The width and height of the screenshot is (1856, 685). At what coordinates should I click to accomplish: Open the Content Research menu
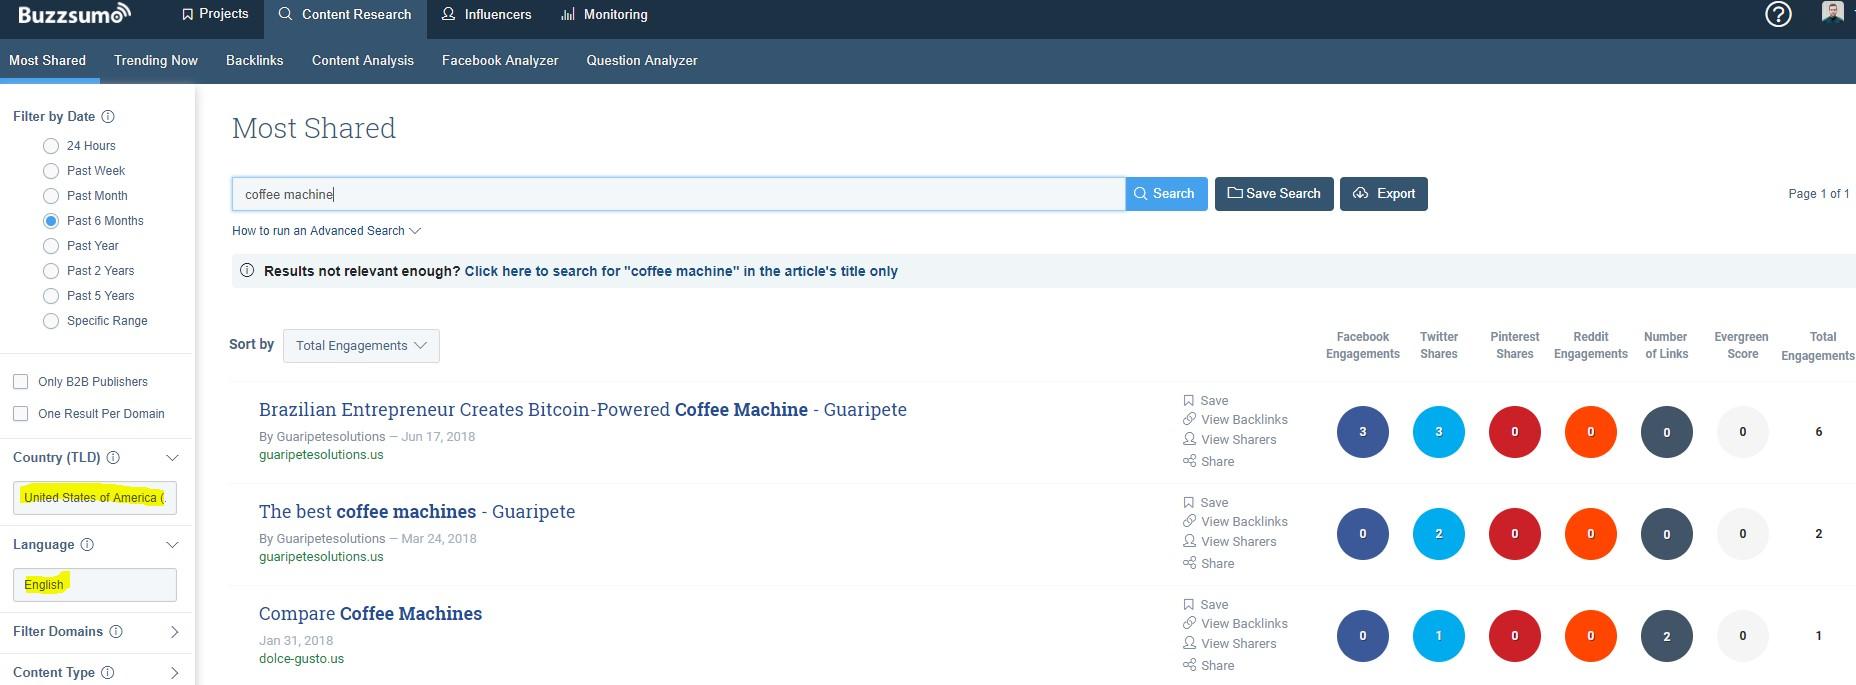[x=345, y=15]
